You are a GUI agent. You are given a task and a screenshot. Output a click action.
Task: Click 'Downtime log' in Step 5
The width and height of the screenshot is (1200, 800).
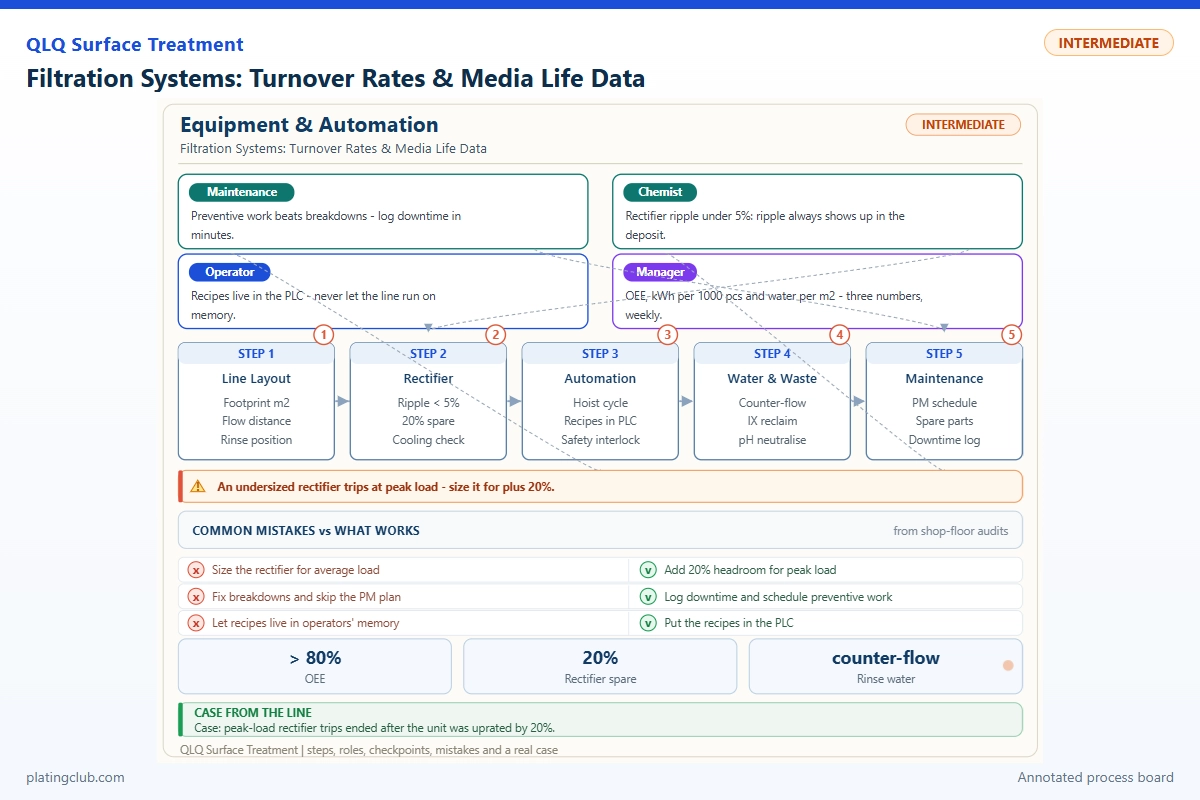[944, 440]
